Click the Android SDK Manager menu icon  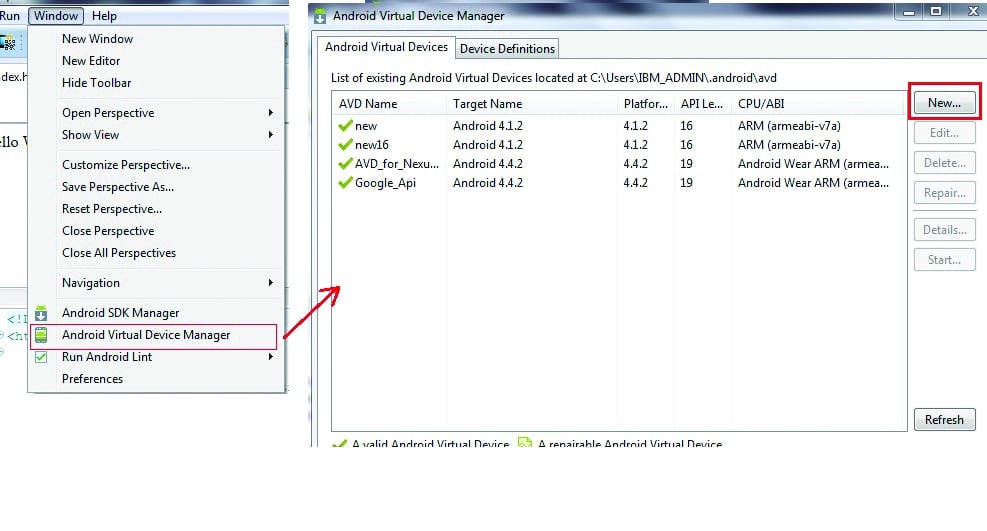41,313
